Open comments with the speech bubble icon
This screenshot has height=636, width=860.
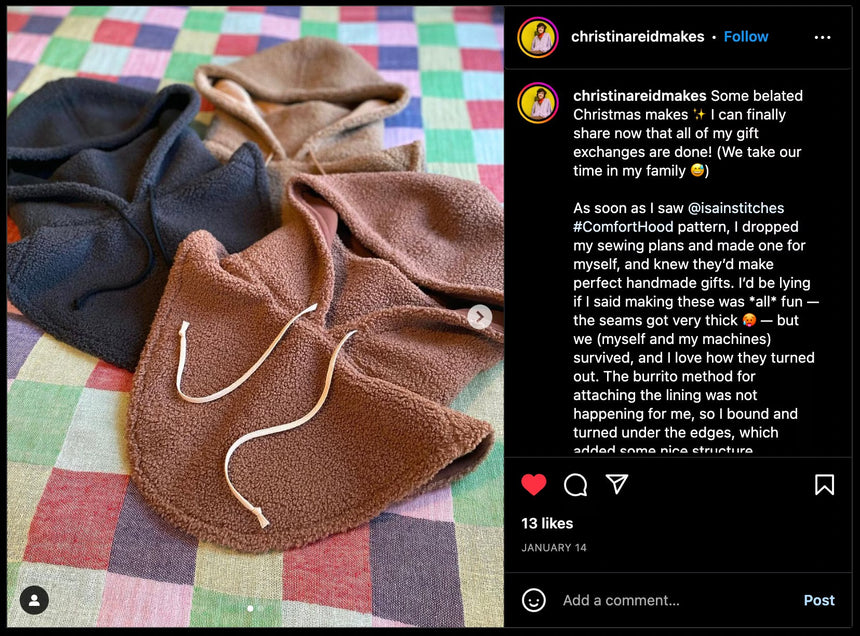tap(575, 485)
